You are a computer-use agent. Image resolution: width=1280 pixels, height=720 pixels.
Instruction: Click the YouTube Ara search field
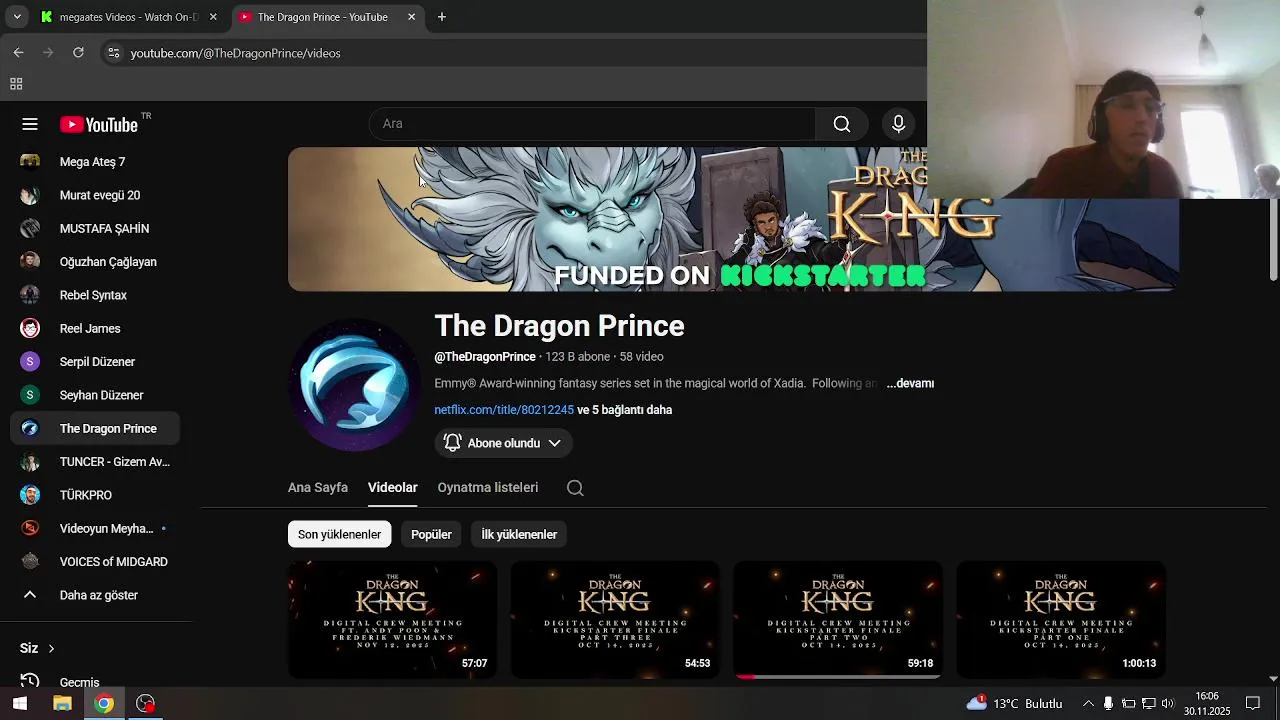pos(592,124)
